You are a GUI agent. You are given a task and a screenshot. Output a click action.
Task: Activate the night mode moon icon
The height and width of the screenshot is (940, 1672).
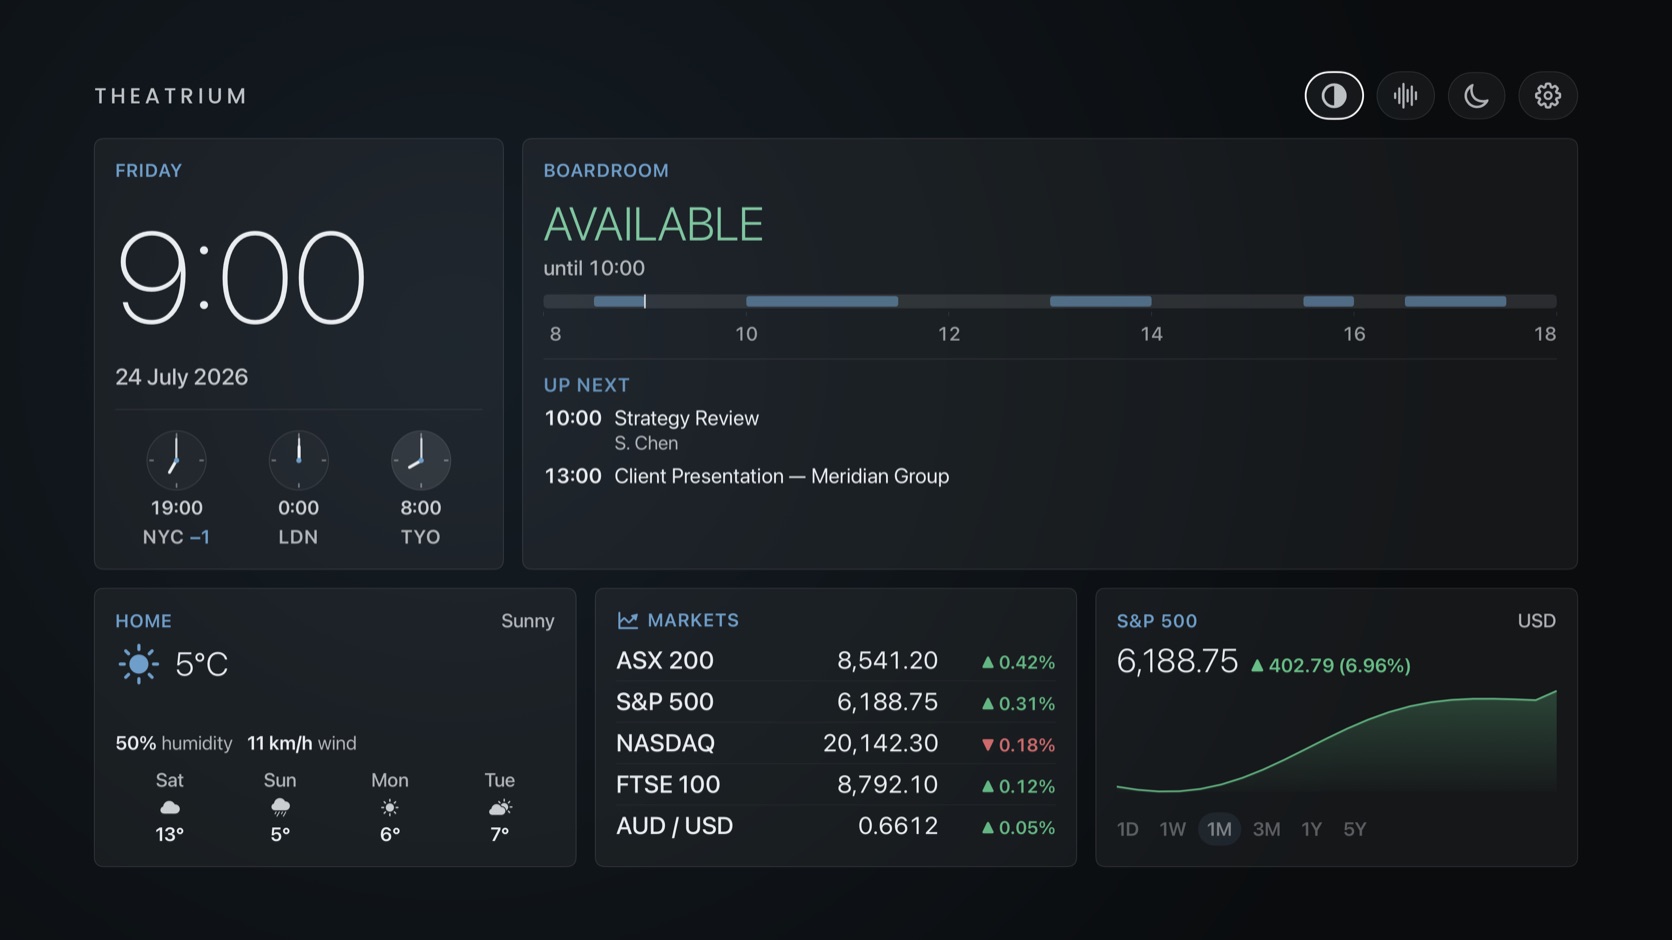[x=1476, y=96]
